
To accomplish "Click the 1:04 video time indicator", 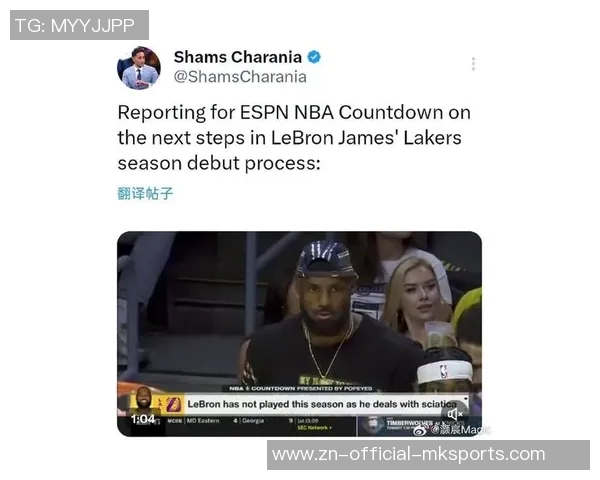I will pyautogui.click(x=142, y=419).
